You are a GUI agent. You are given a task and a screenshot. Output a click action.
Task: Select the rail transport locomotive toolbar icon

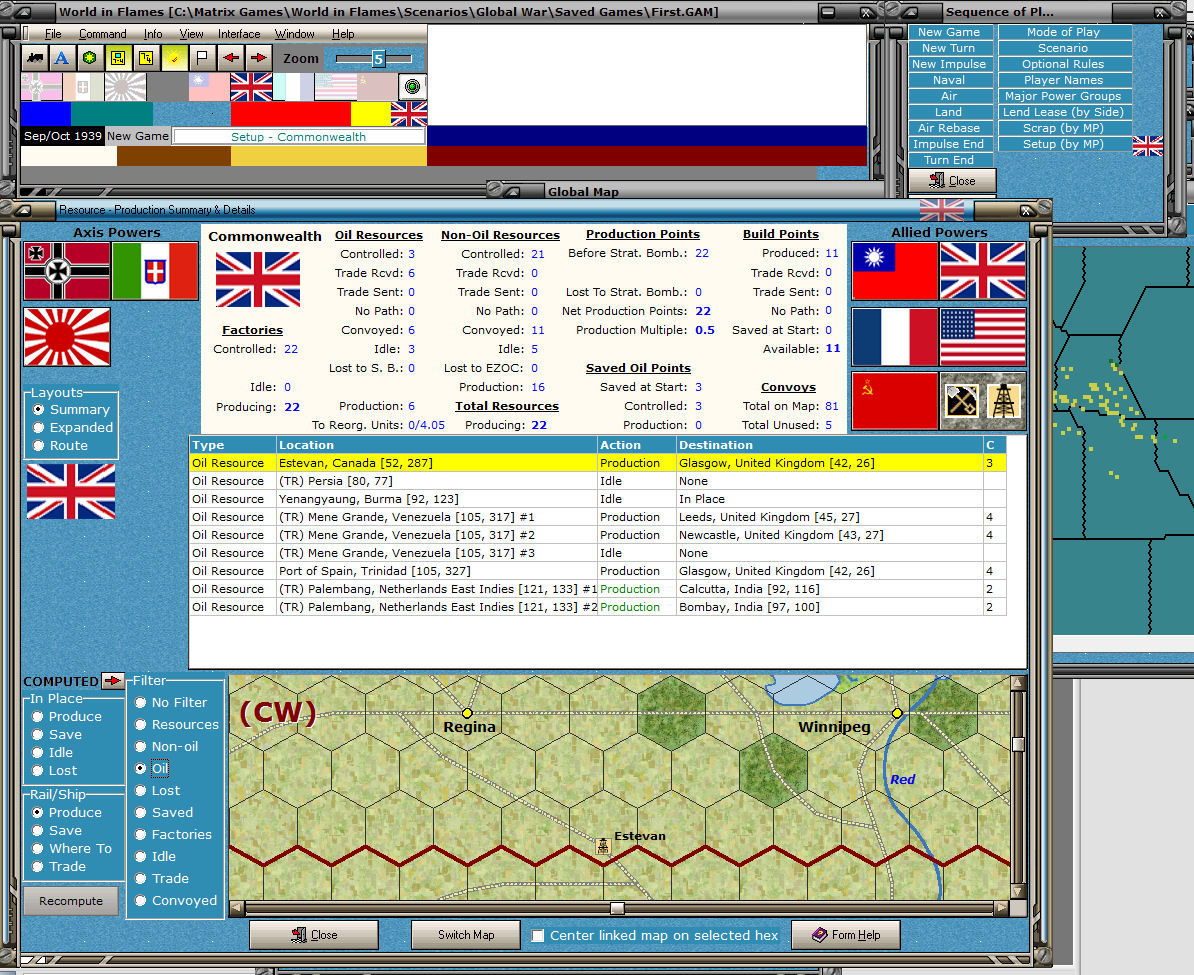[35, 57]
